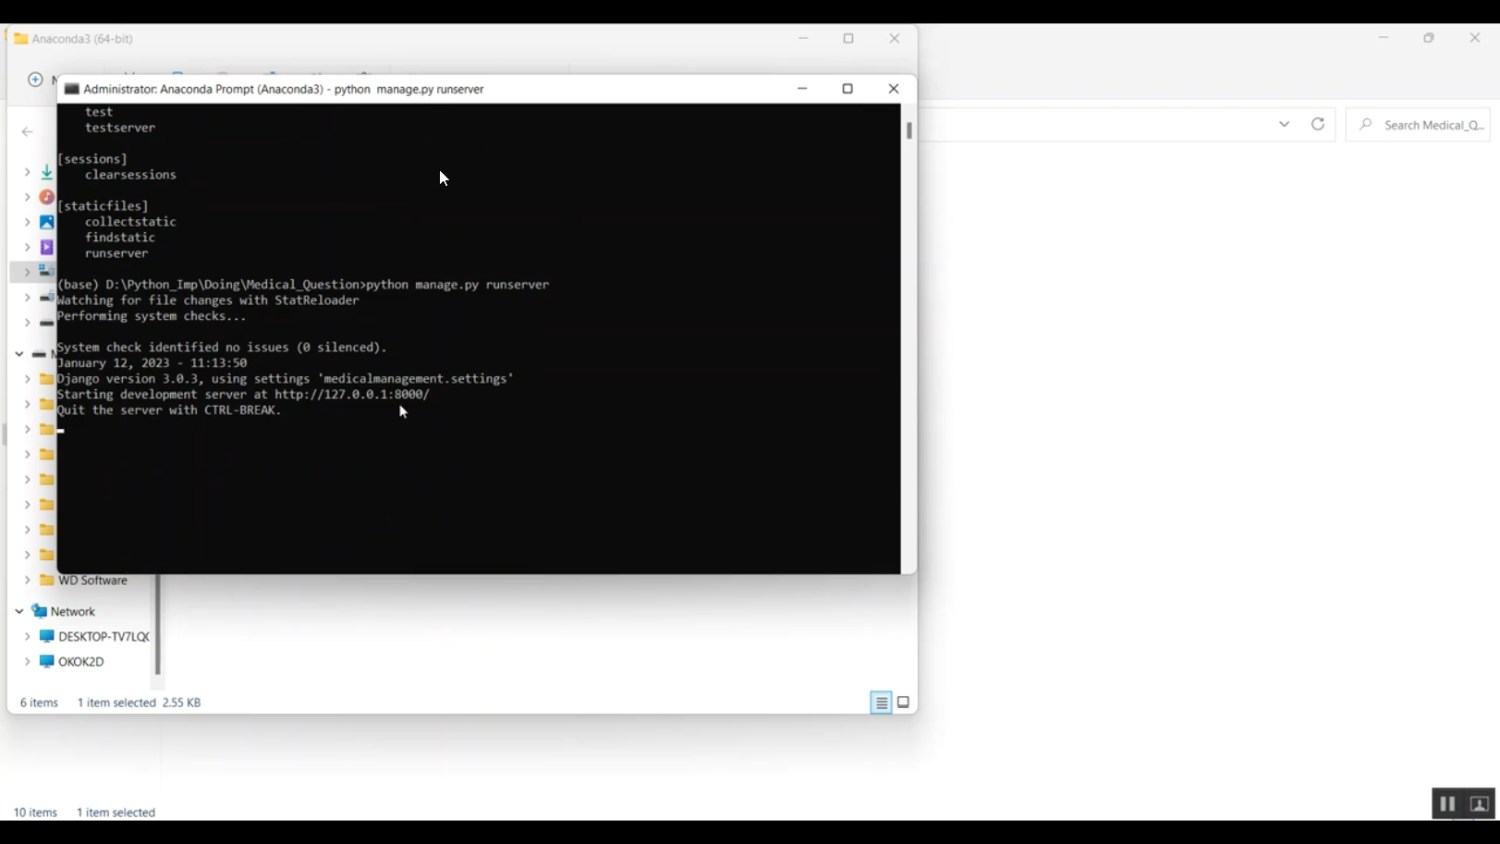
Task: Pause the recording with the pause button
Action: 1447,804
